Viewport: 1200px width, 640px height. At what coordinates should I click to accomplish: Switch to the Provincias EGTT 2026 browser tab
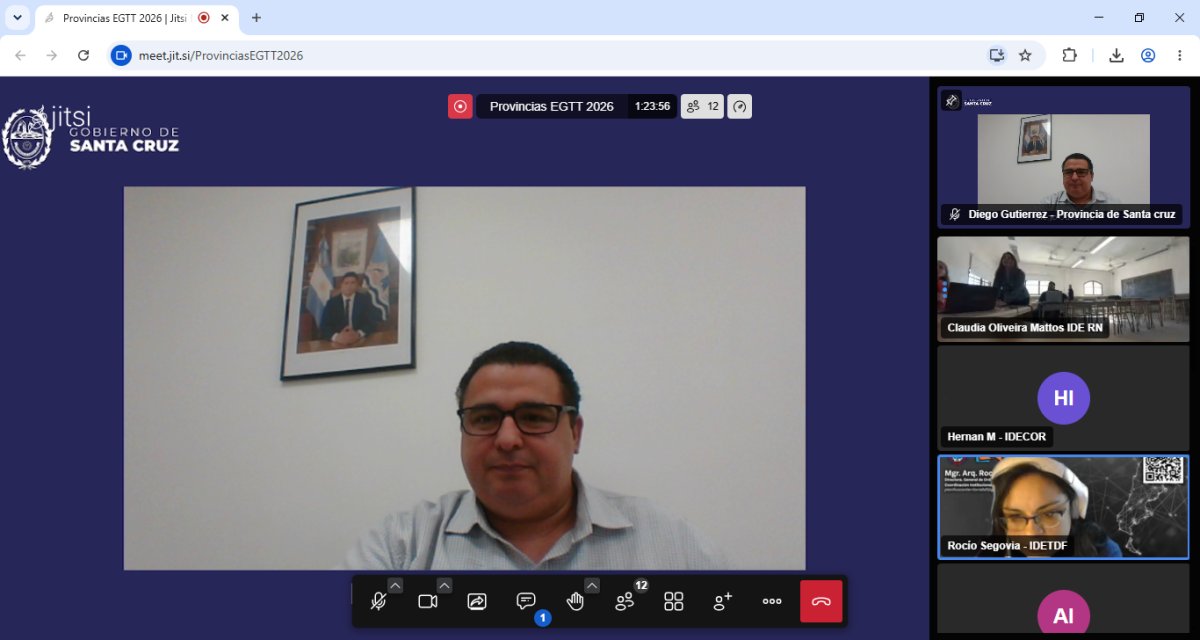[x=125, y=18]
